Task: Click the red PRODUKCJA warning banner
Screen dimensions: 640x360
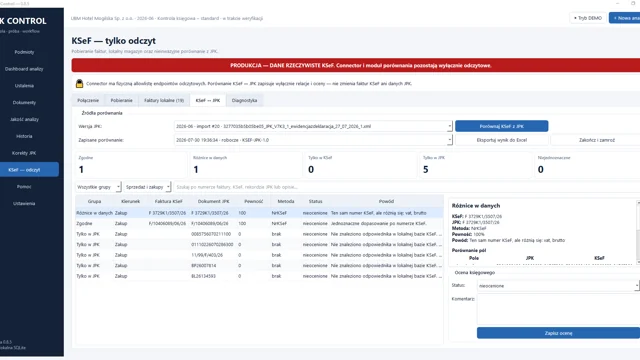Action: click(x=356, y=65)
